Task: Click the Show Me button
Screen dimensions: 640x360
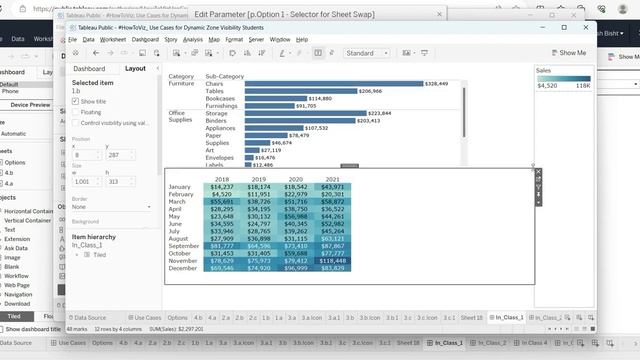Action: pyautogui.click(x=569, y=53)
